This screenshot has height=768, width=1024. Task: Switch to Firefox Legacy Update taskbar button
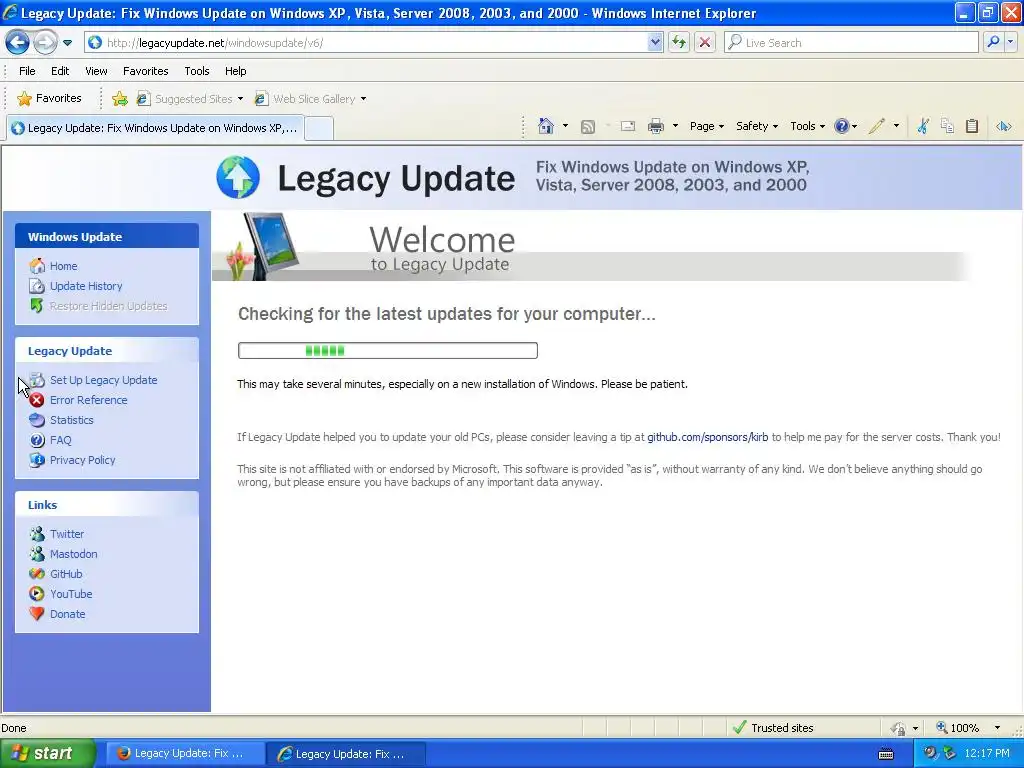[x=185, y=753]
